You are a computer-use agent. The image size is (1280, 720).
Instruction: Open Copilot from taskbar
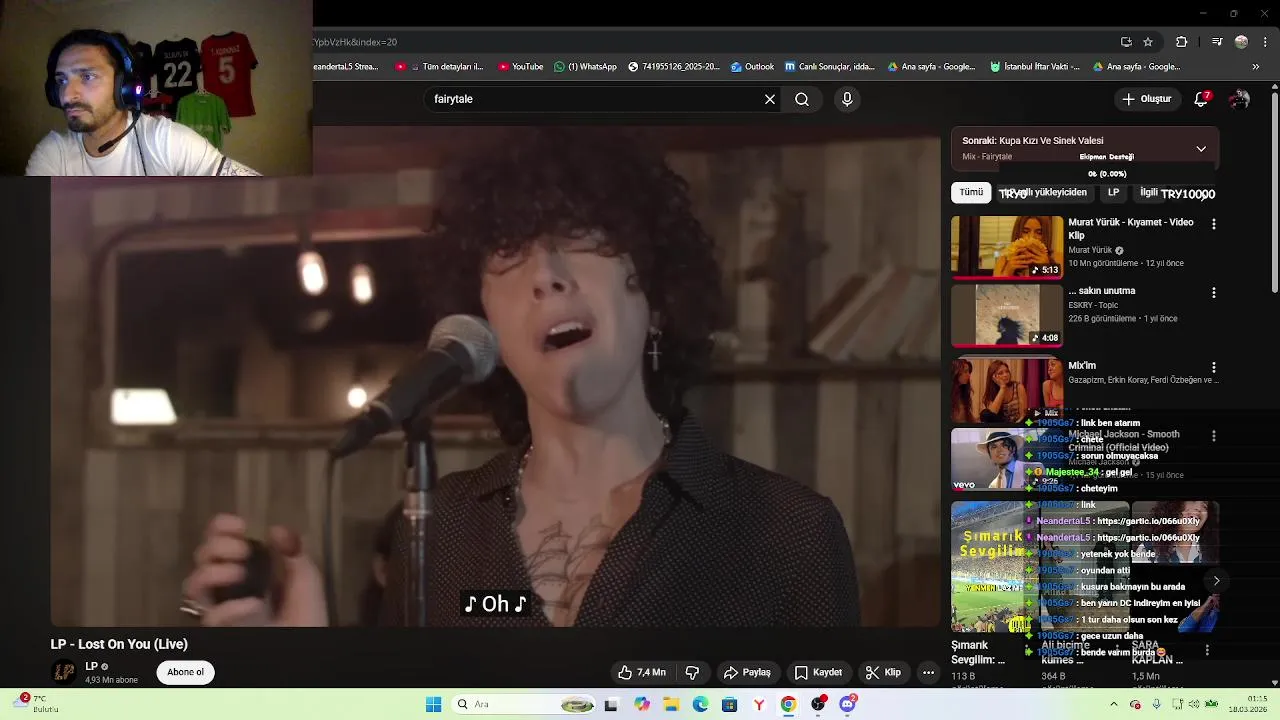click(642, 704)
